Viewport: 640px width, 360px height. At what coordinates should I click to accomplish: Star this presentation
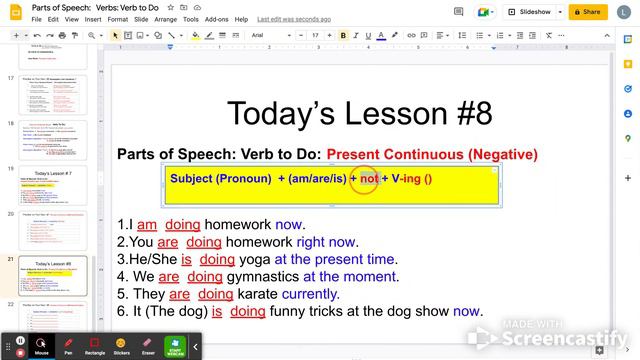171,7
